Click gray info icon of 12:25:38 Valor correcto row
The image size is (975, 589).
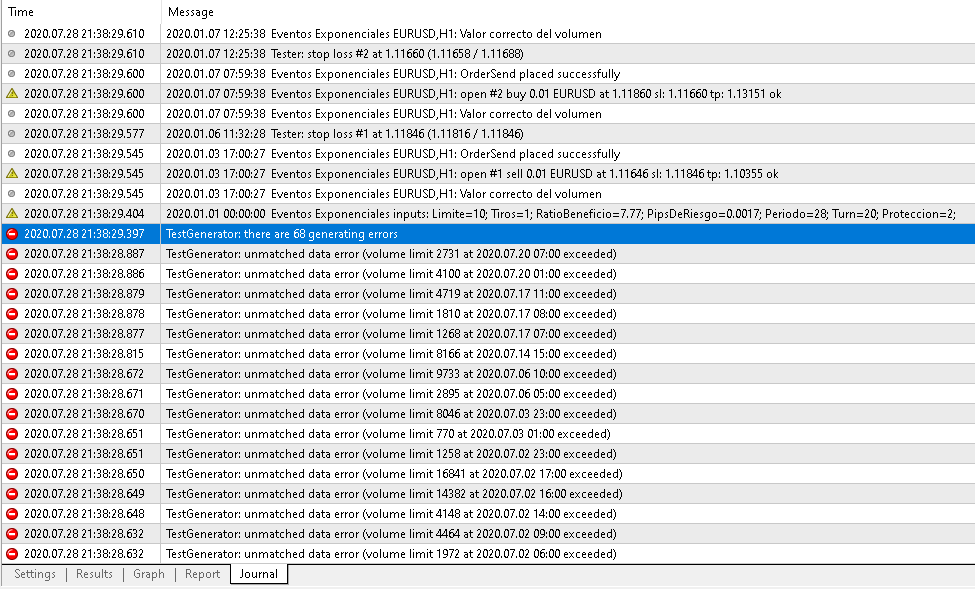pos(12,34)
